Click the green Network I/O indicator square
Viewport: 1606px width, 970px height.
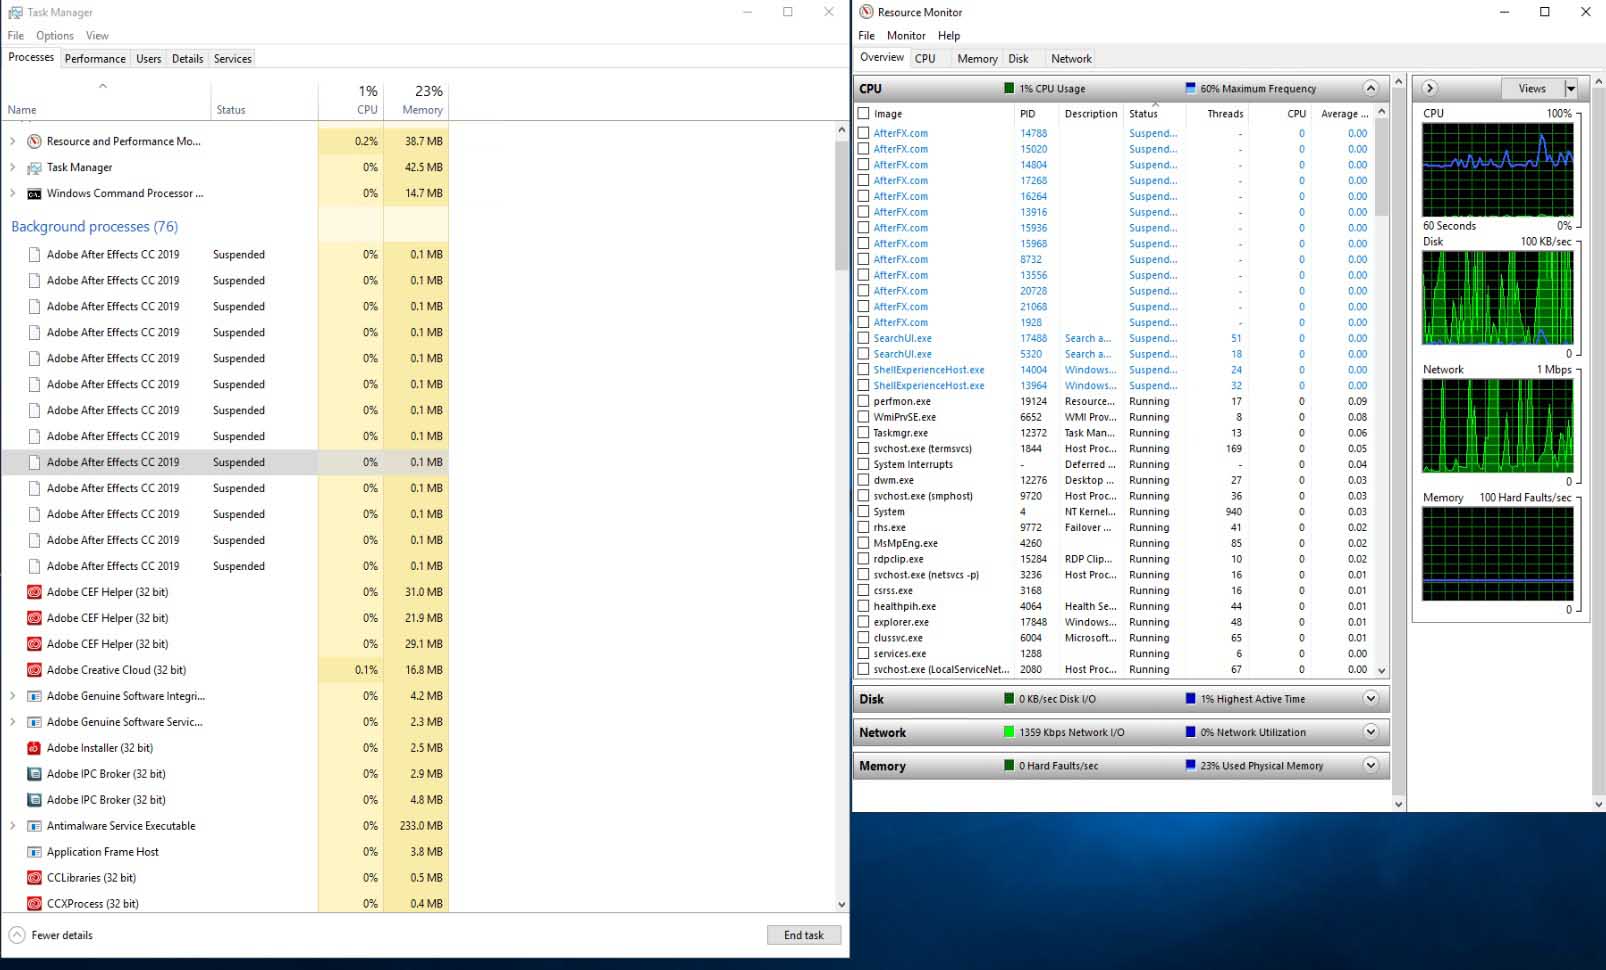[1009, 732]
